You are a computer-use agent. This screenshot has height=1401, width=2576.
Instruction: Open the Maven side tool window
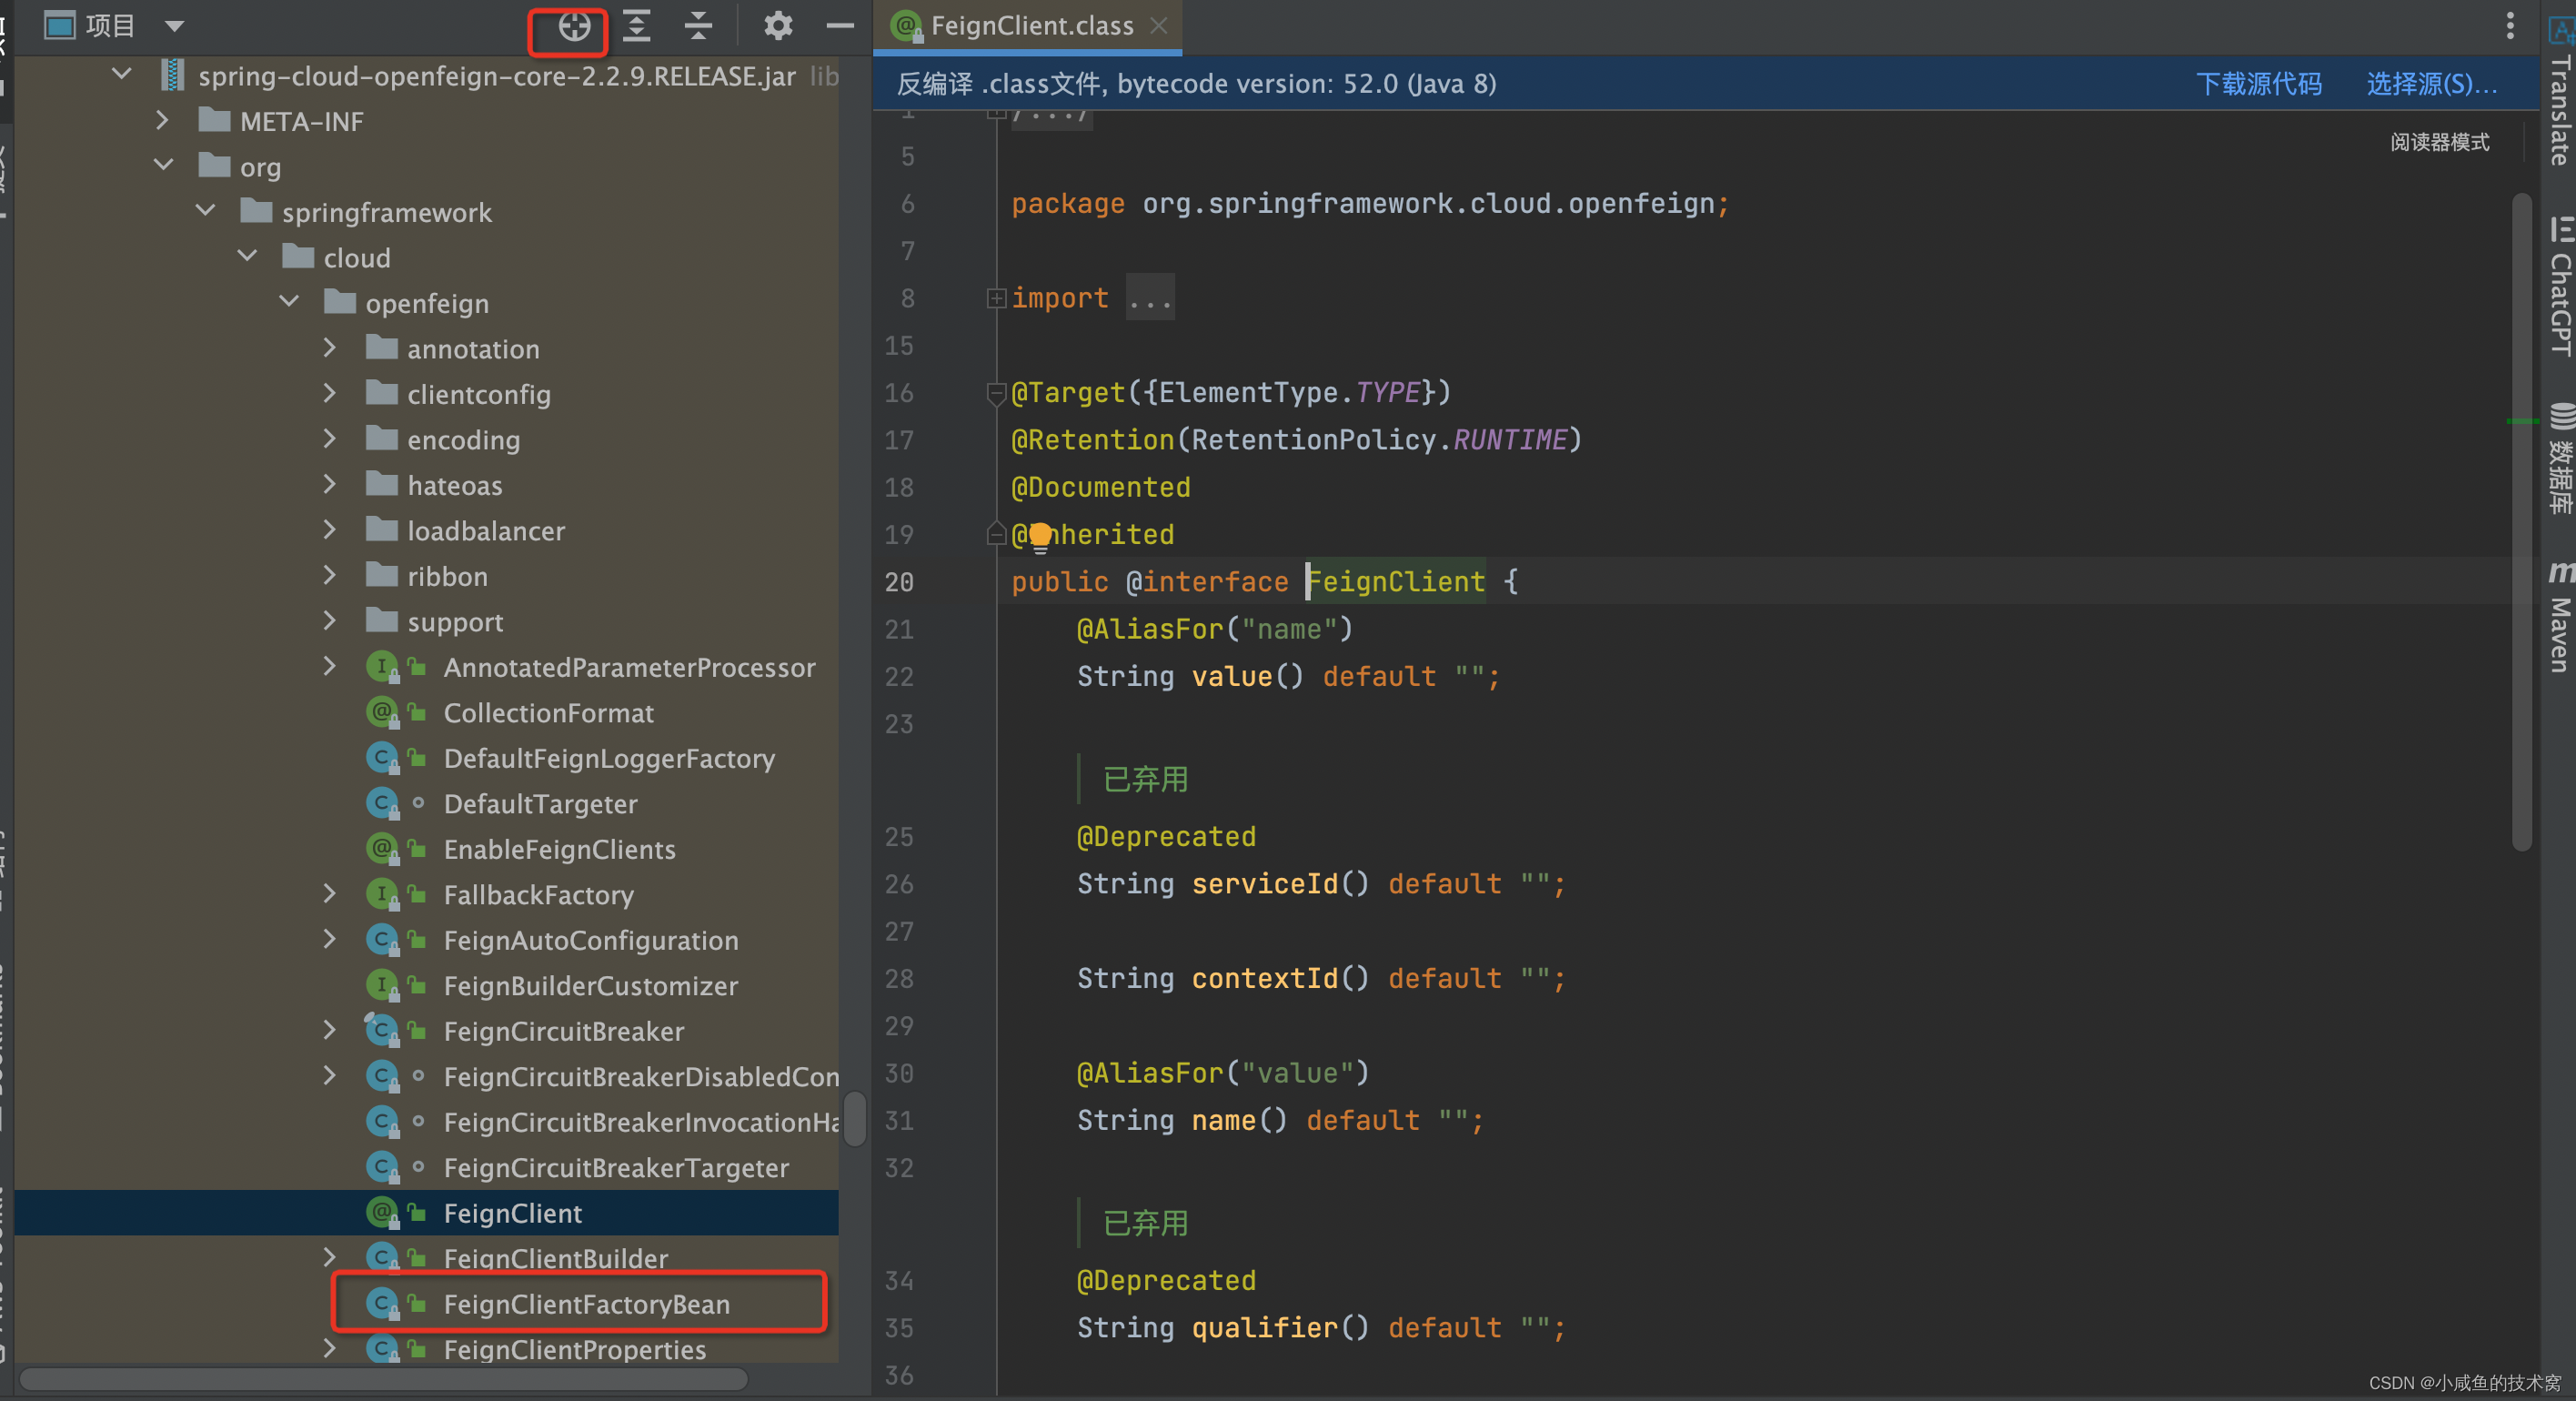pyautogui.click(x=2561, y=616)
